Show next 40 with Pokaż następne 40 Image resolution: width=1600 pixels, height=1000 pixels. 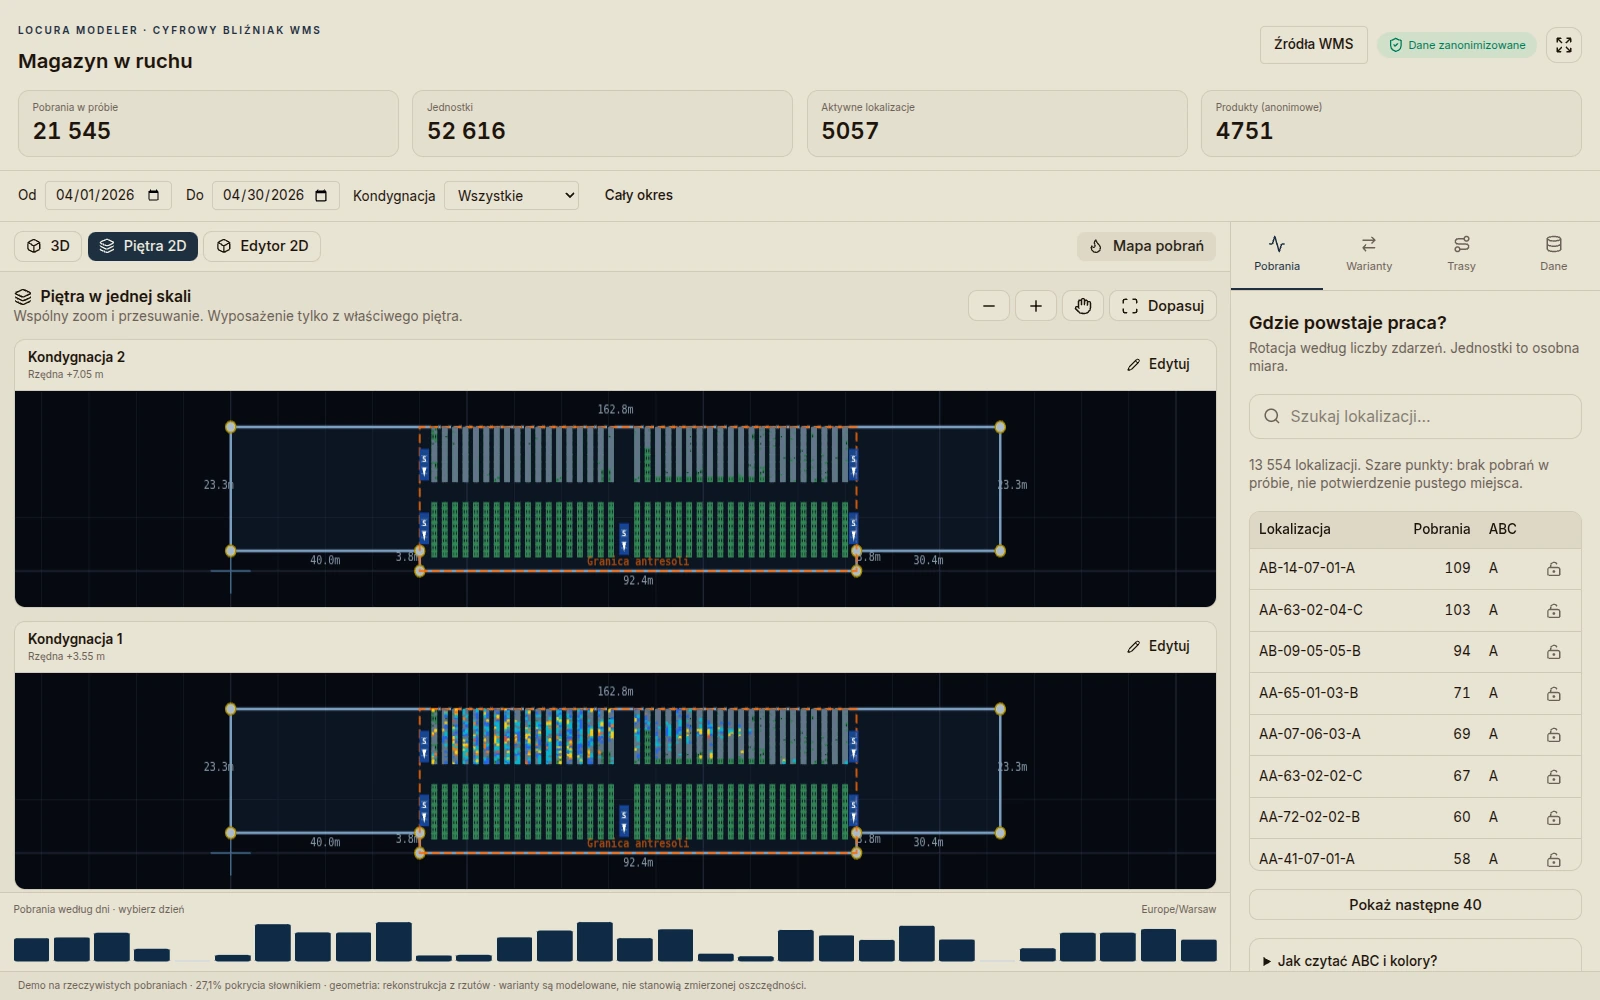pos(1415,905)
